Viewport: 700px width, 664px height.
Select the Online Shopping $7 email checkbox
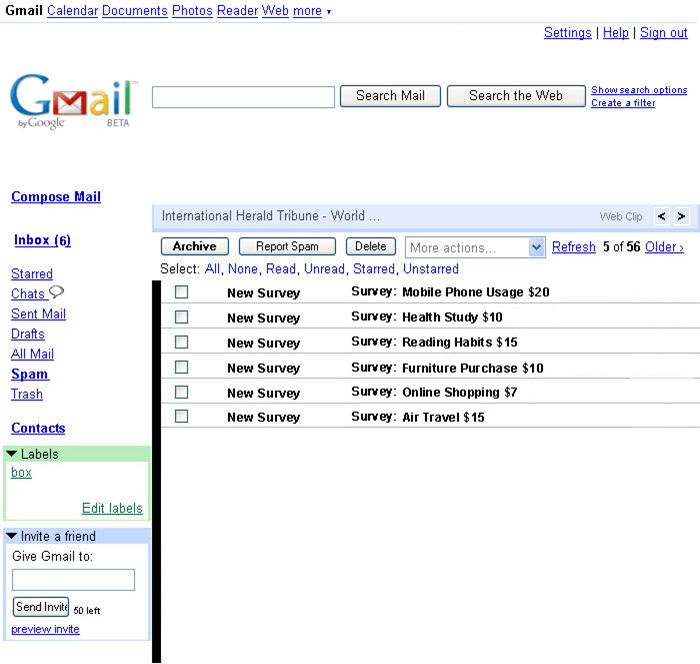pos(181,392)
